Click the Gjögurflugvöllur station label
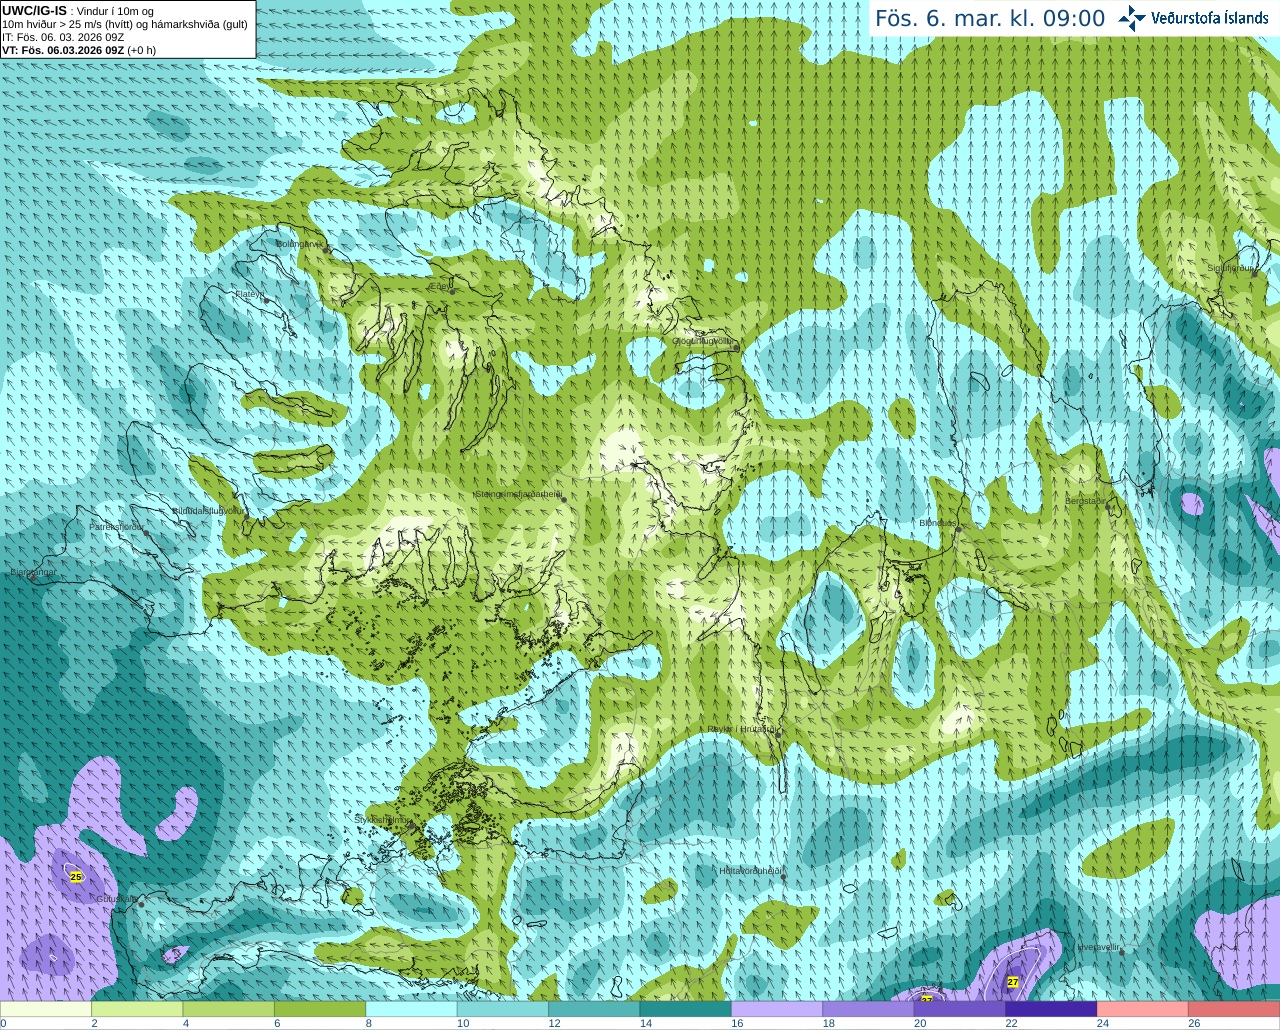Screen dimensions: 1280x1030 (702, 340)
